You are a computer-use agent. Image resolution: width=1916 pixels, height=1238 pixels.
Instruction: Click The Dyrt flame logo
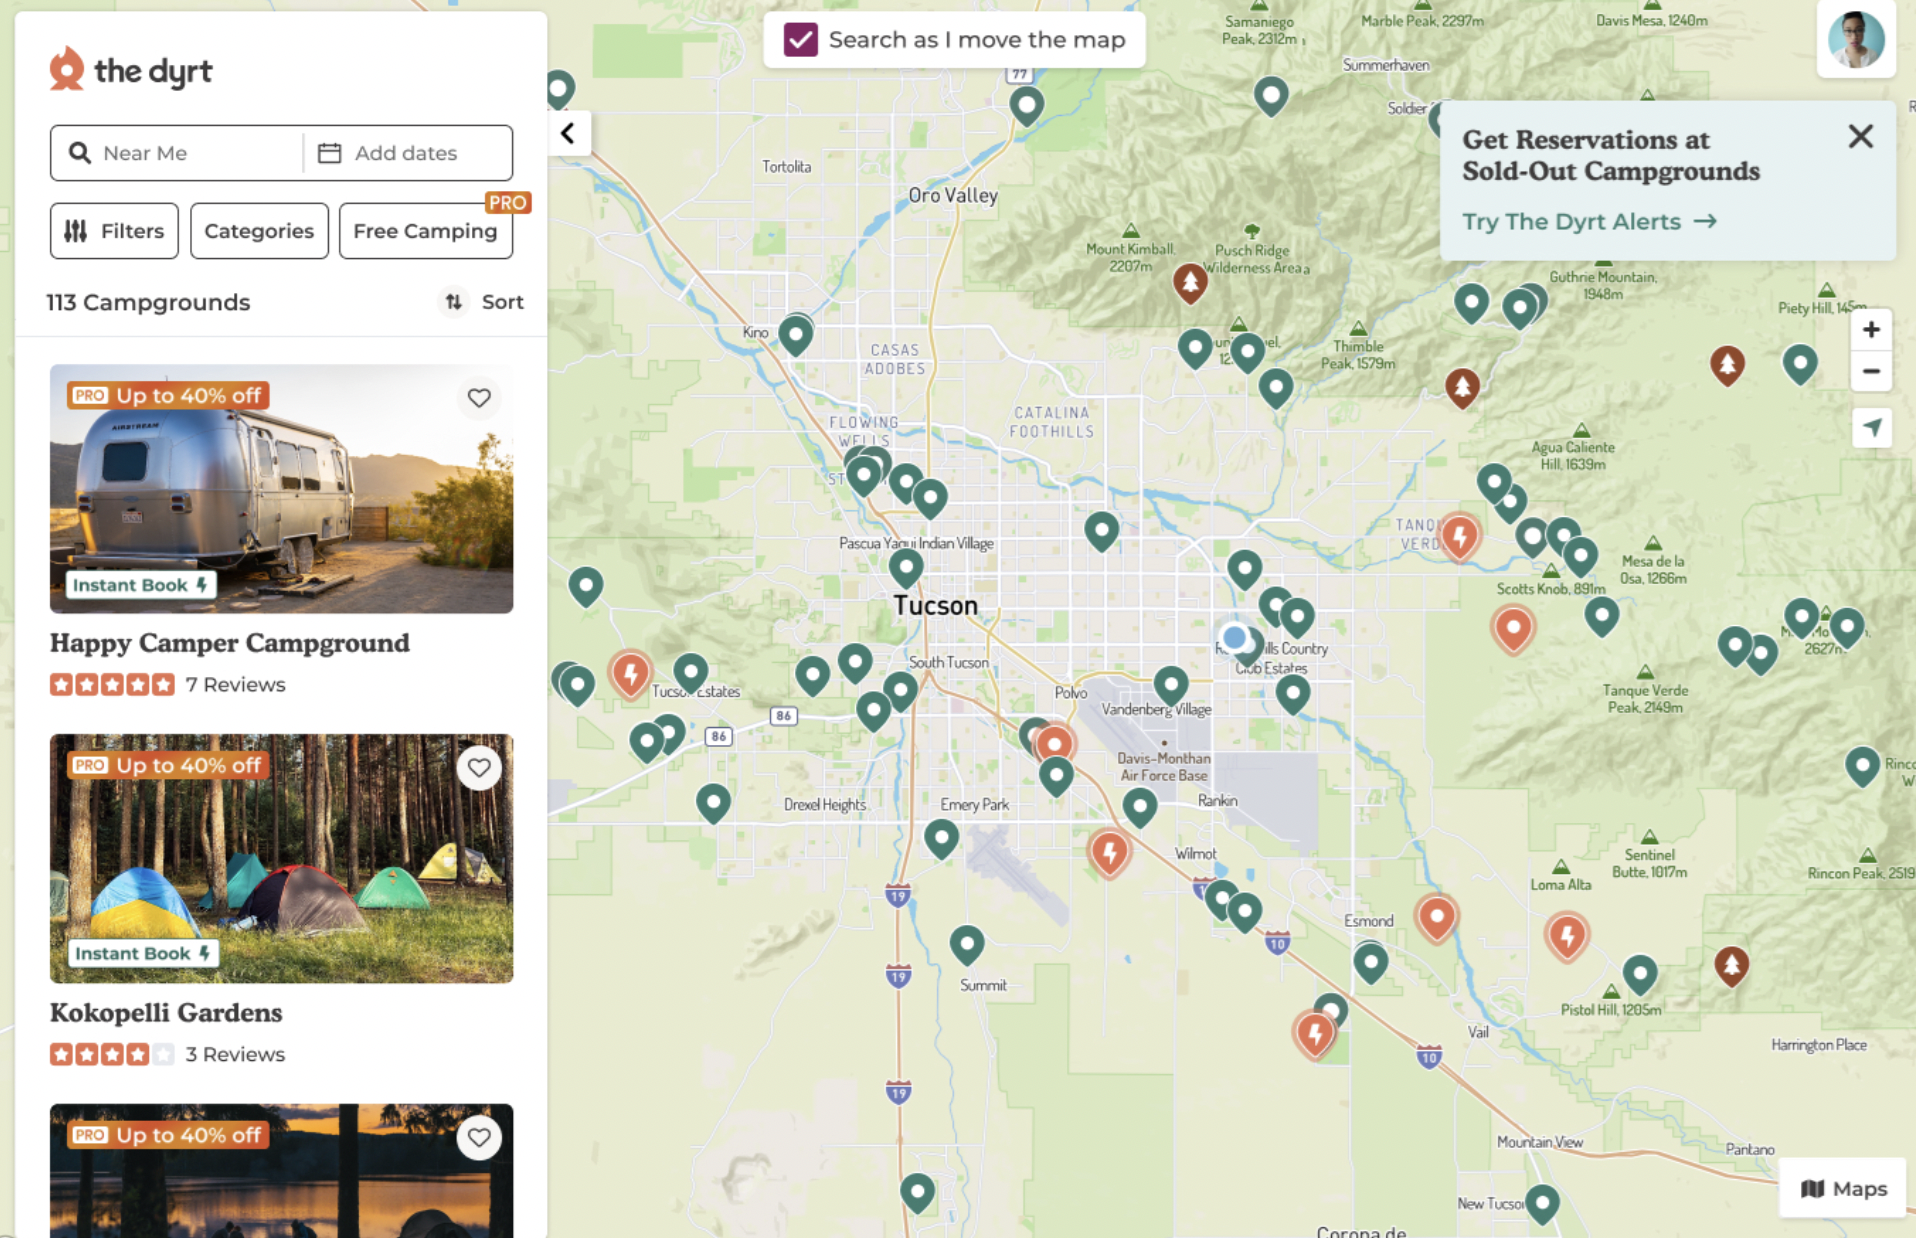67,69
